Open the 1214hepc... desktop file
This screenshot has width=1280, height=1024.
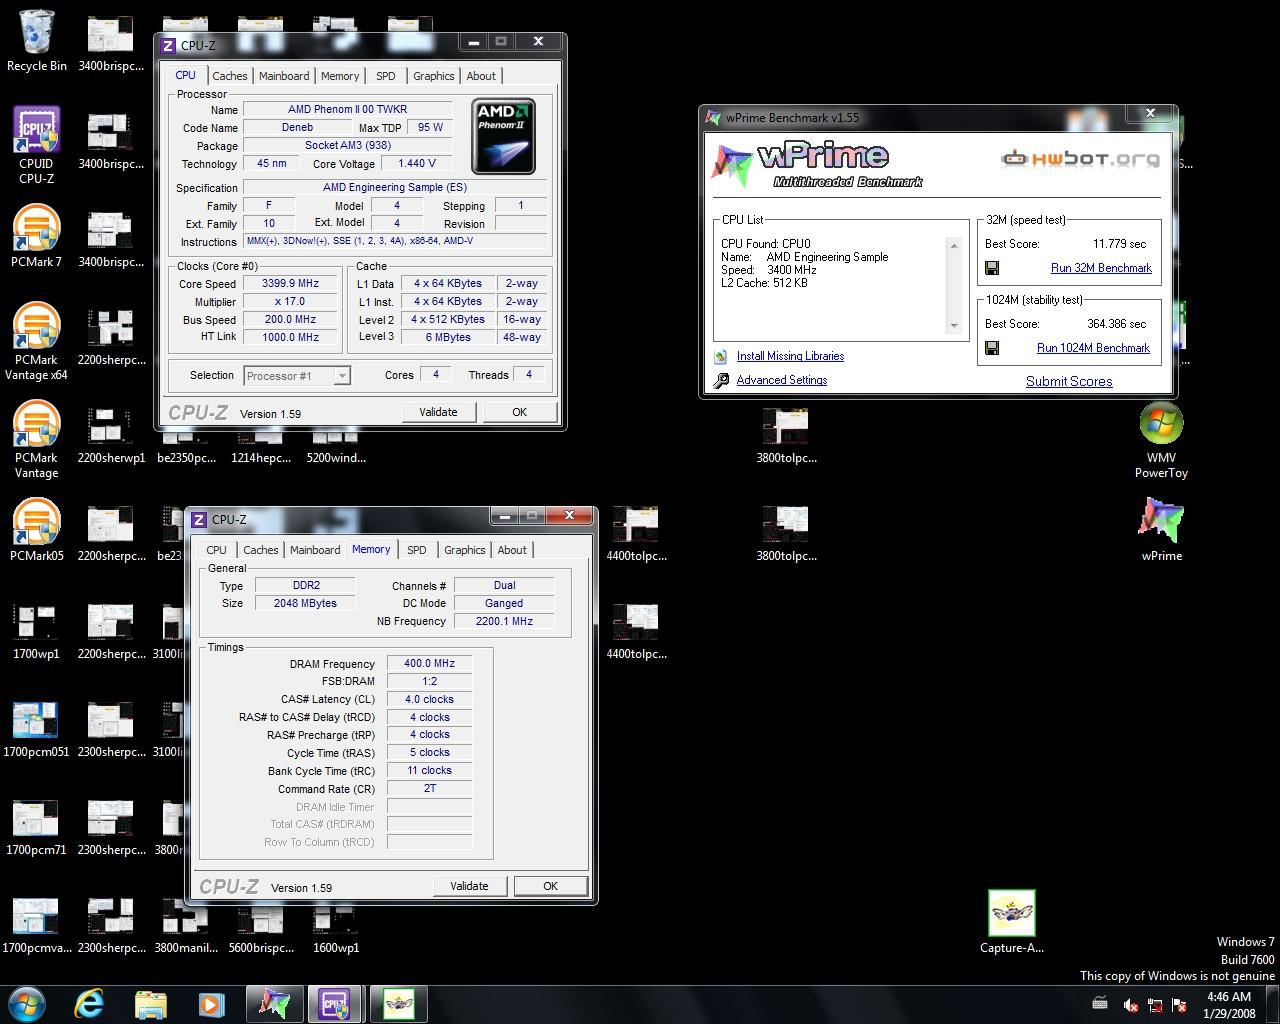[x=260, y=450]
